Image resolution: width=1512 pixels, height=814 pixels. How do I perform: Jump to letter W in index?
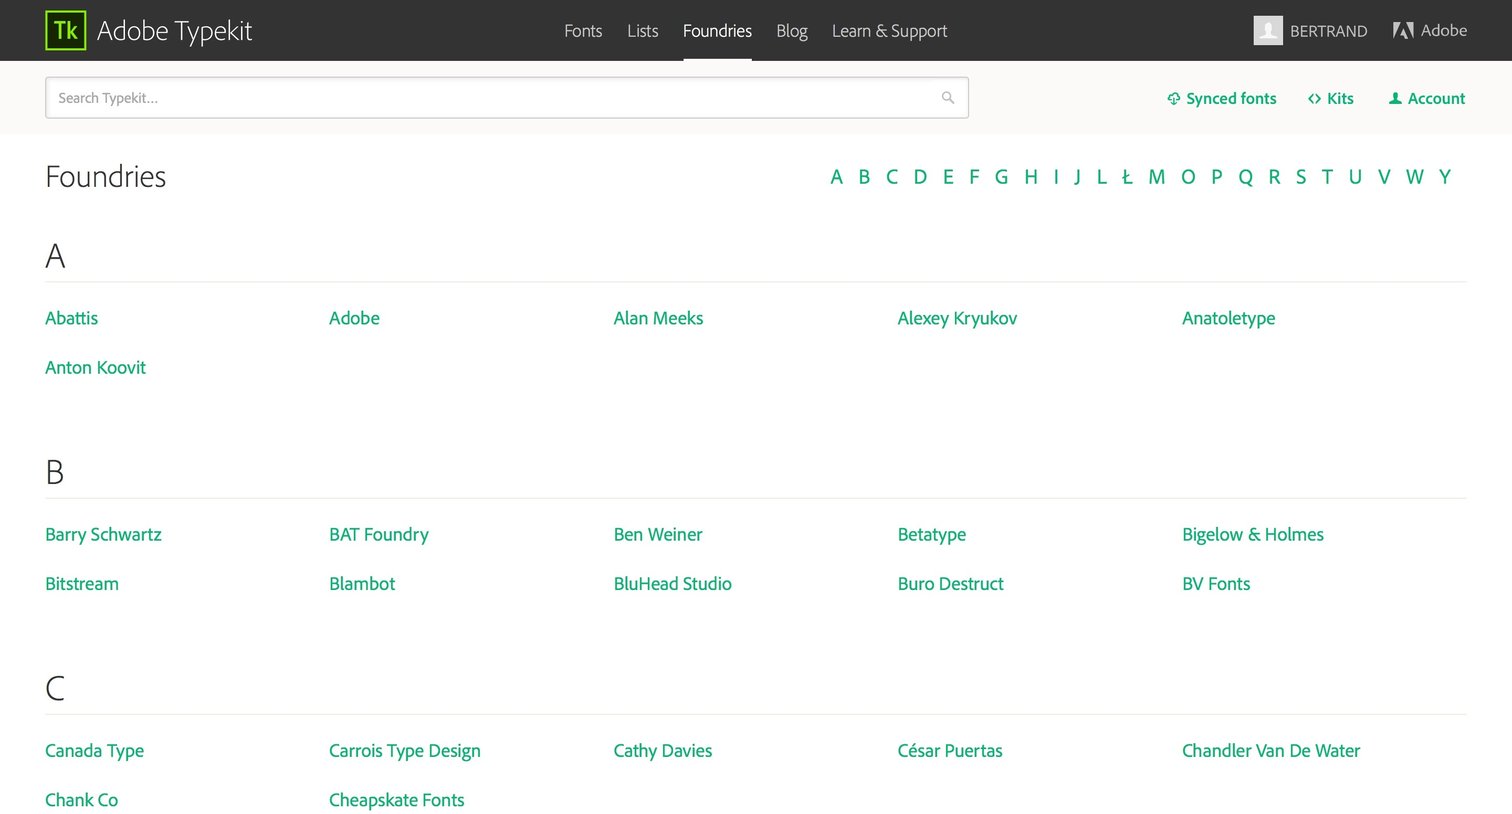point(1414,177)
